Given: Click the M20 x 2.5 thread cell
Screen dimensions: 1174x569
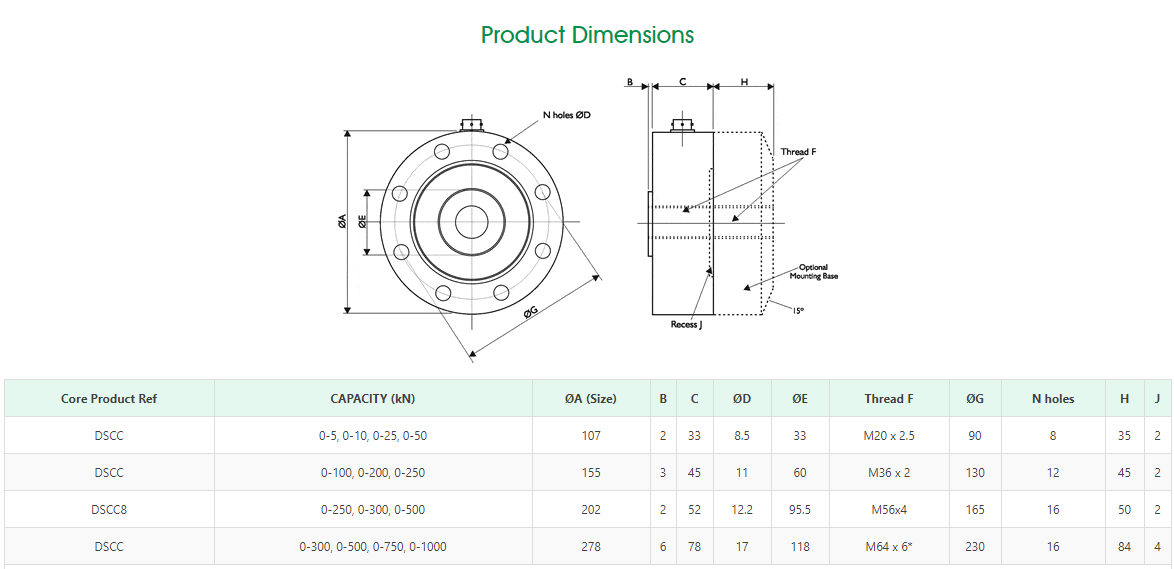Looking at the screenshot, I should pyautogui.click(x=889, y=435).
